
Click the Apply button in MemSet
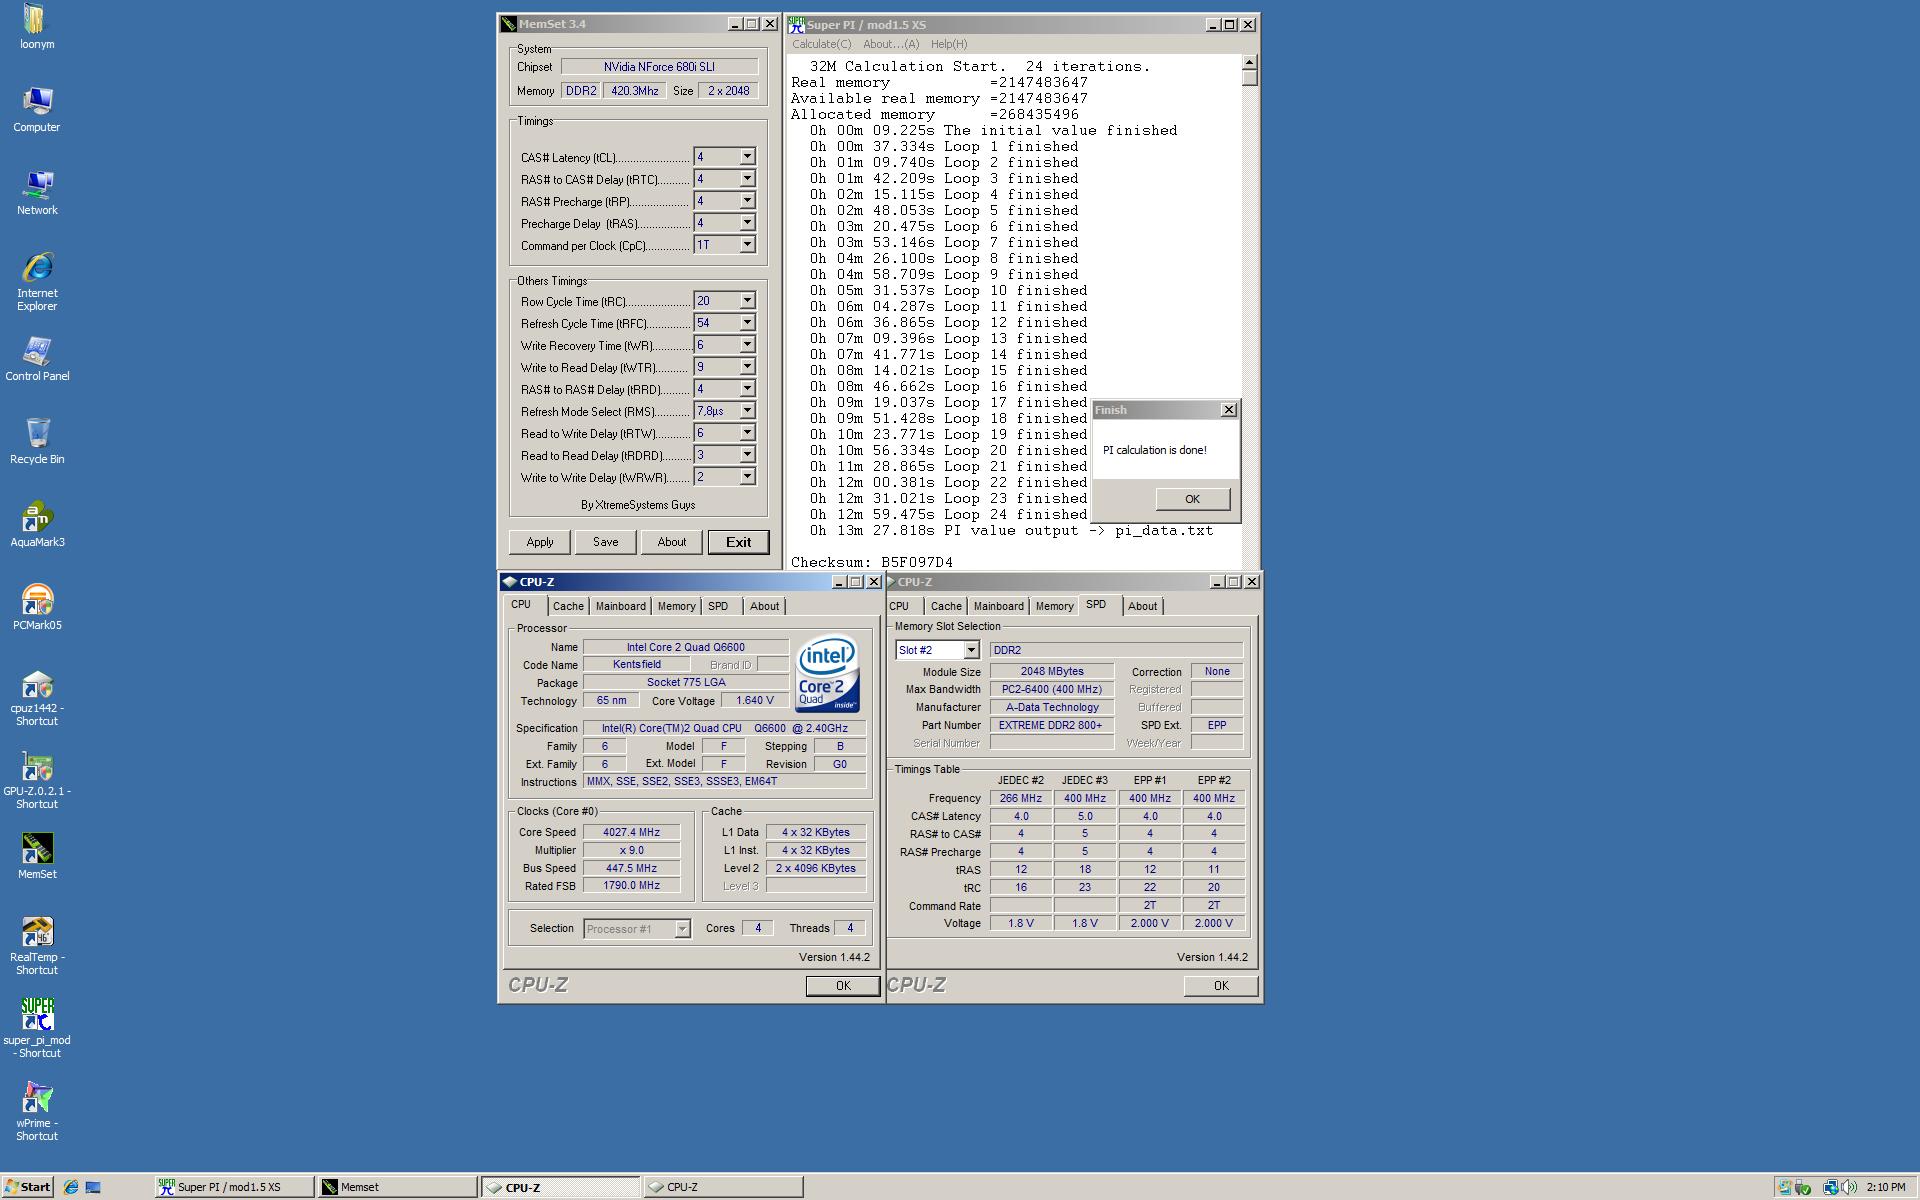click(540, 542)
